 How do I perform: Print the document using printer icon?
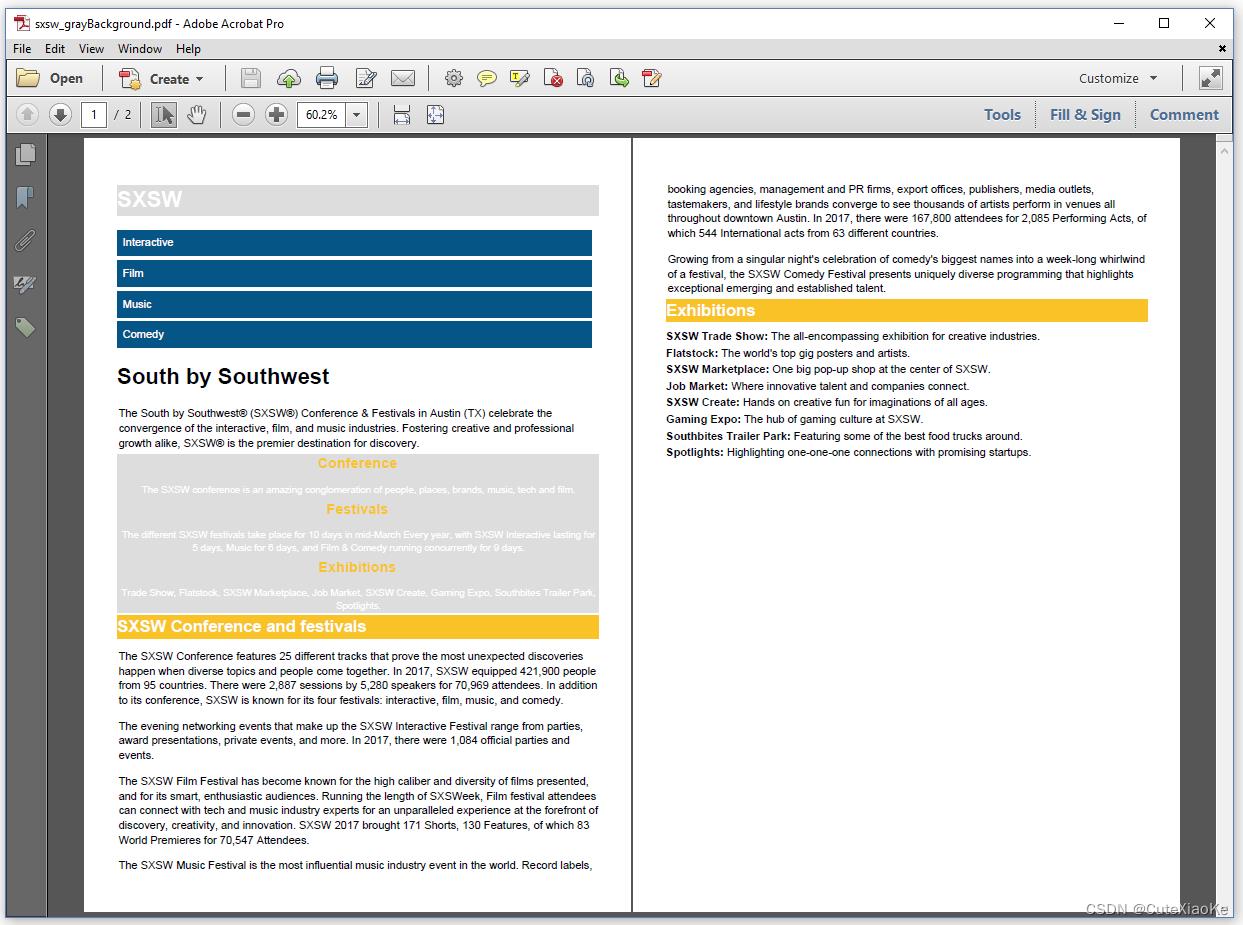point(327,78)
